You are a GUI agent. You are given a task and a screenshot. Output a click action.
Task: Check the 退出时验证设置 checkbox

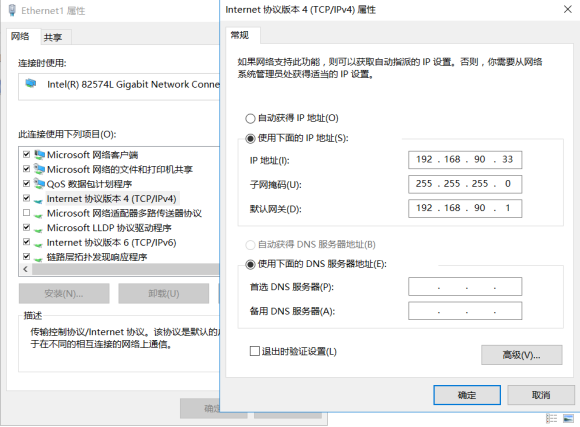click(x=254, y=351)
